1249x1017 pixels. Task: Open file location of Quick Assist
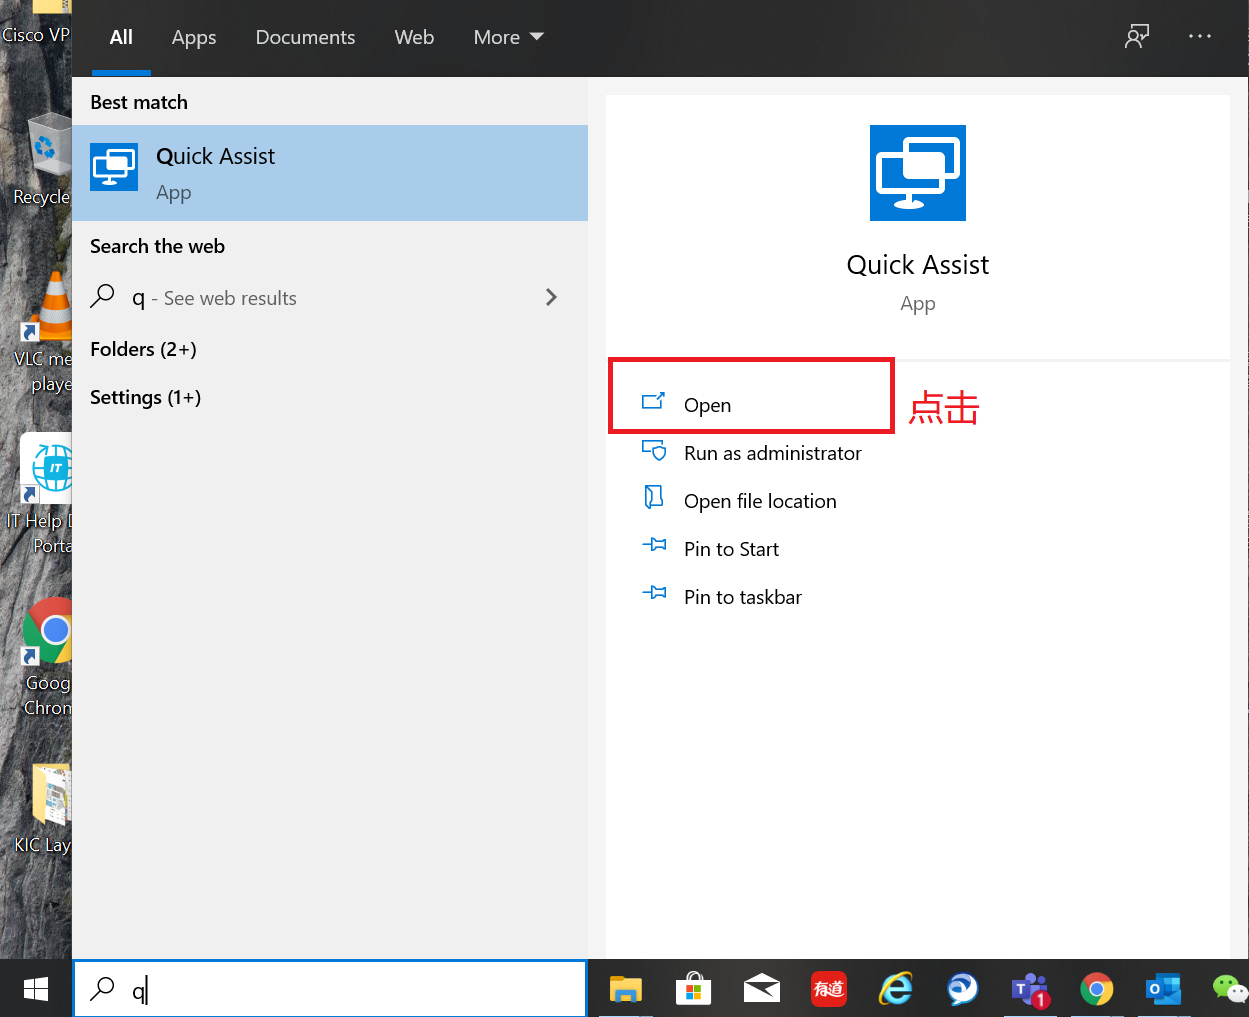click(x=760, y=501)
